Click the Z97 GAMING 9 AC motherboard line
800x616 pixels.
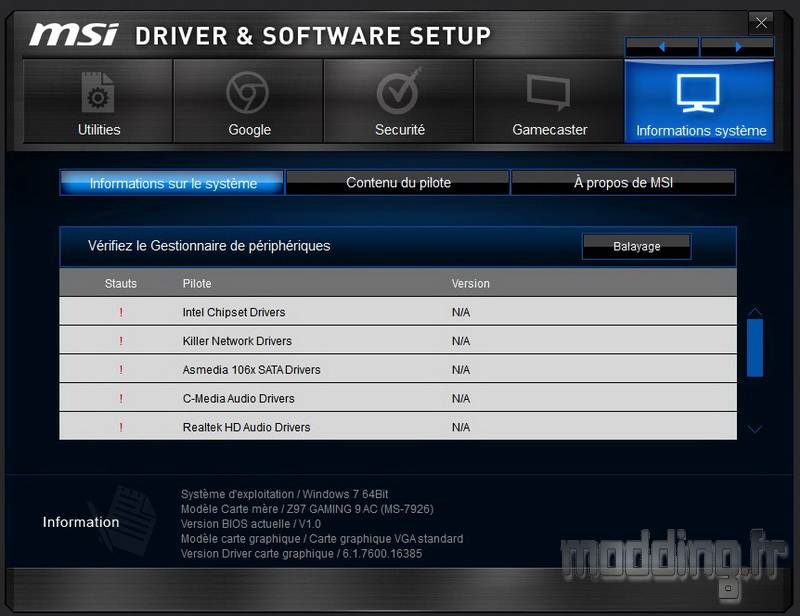307,509
